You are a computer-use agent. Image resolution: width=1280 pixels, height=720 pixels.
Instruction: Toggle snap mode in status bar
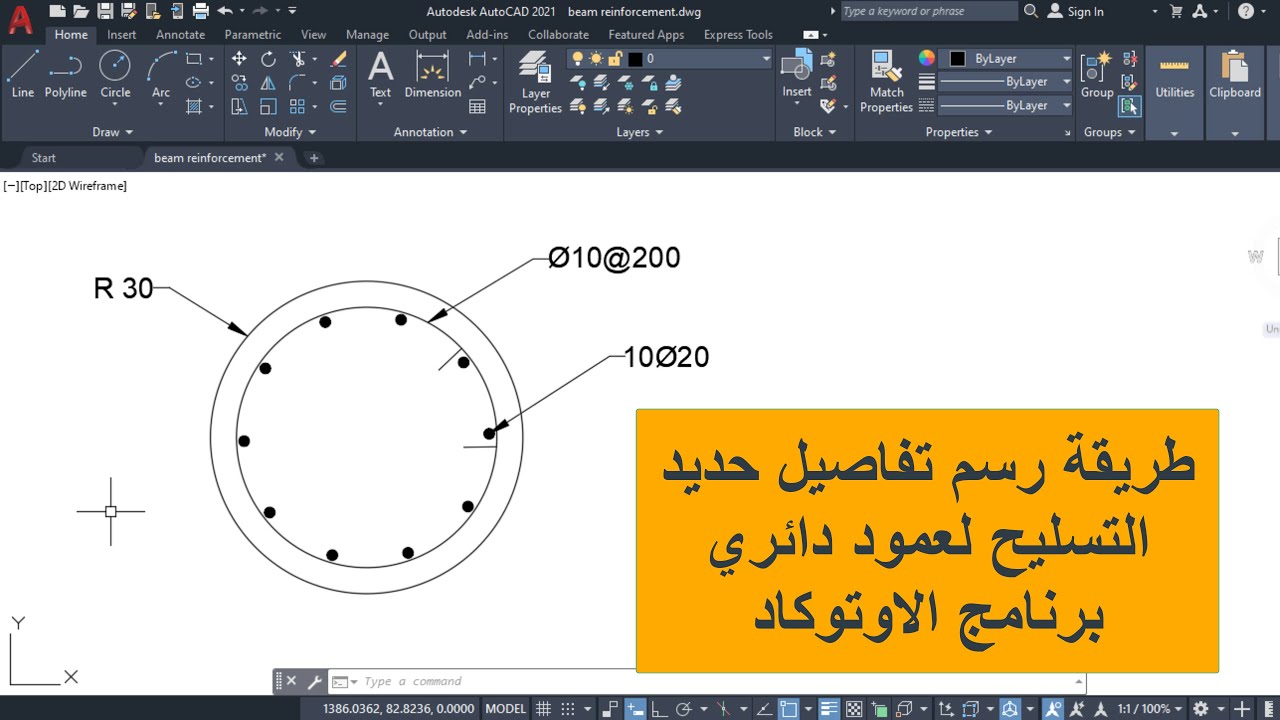point(568,709)
